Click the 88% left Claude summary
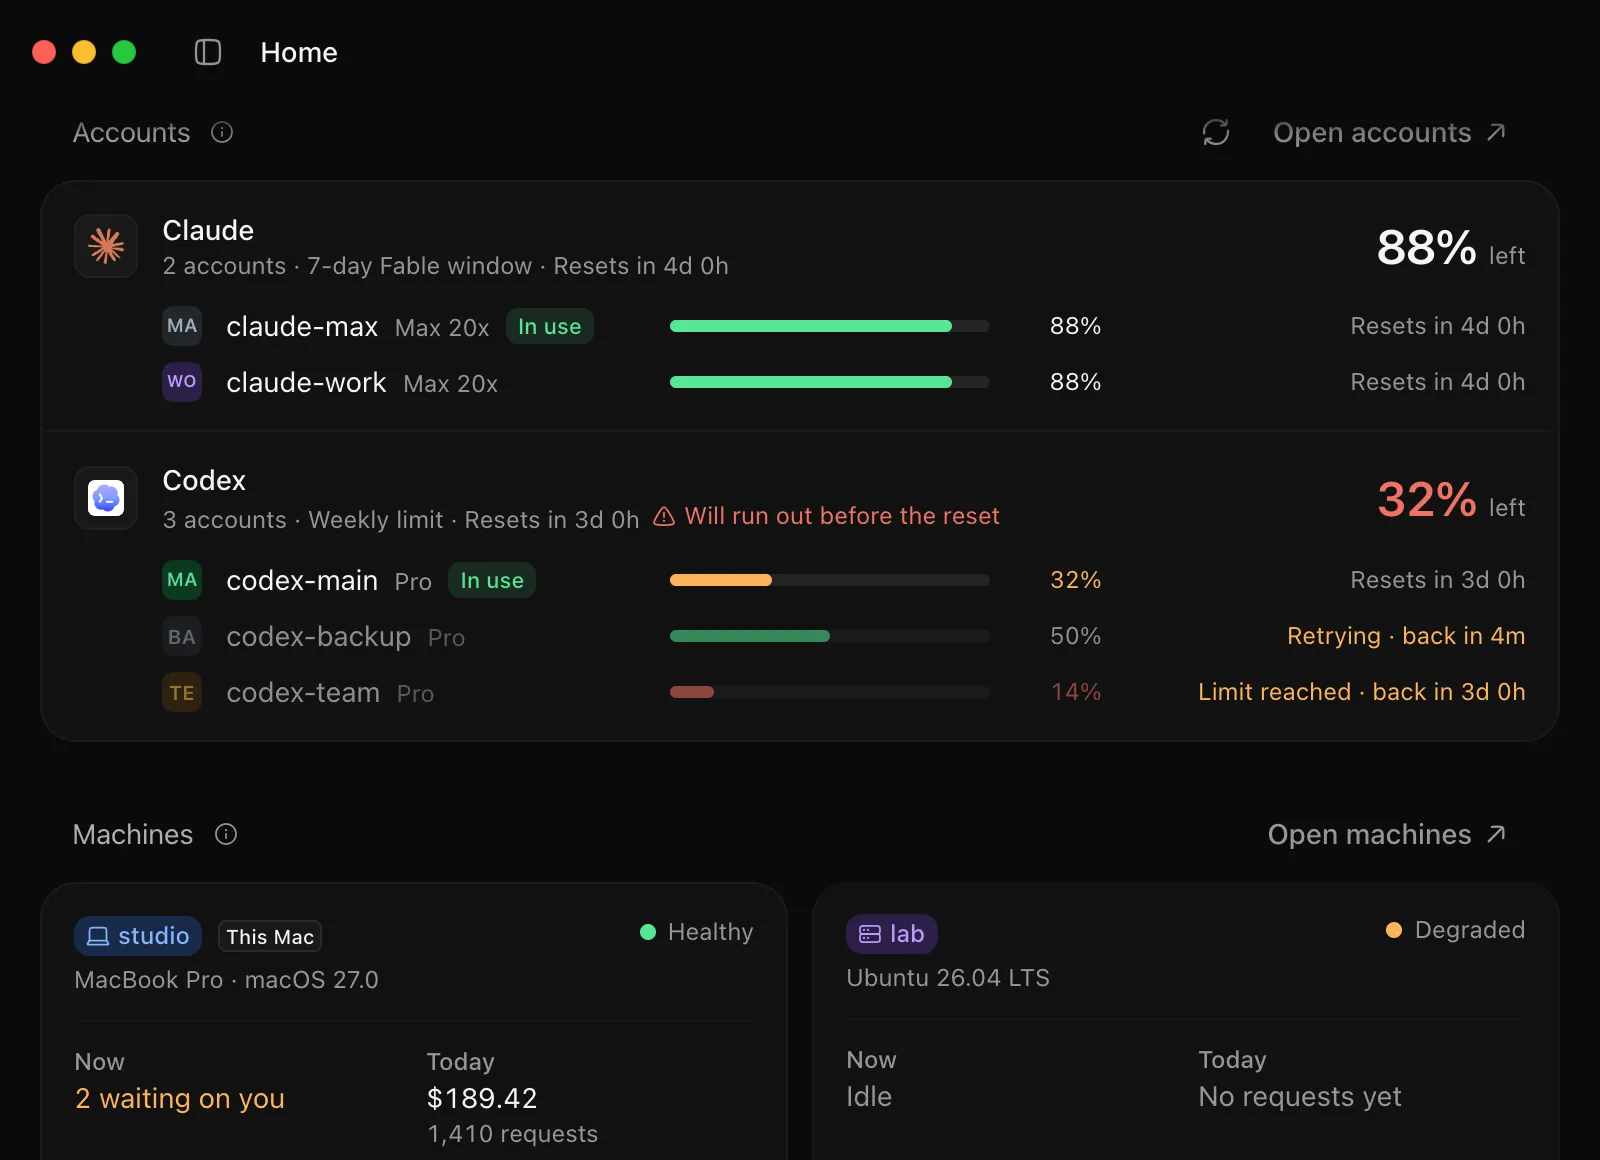Image resolution: width=1600 pixels, height=1160 pixels. [x=1451, y=248]
